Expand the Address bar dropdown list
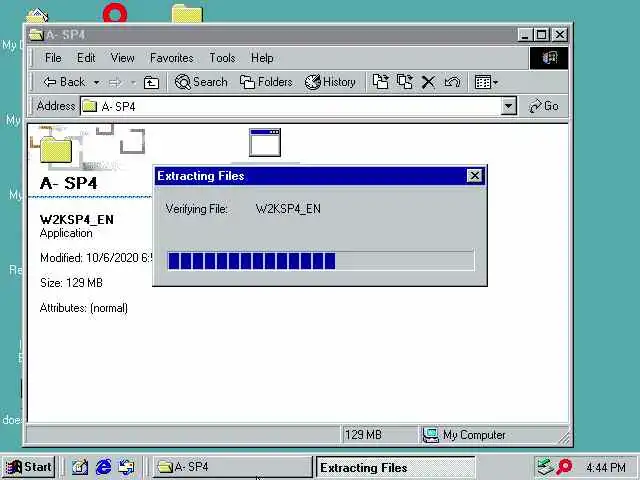The width and height of the screenshot is (640, 480). 509,107
